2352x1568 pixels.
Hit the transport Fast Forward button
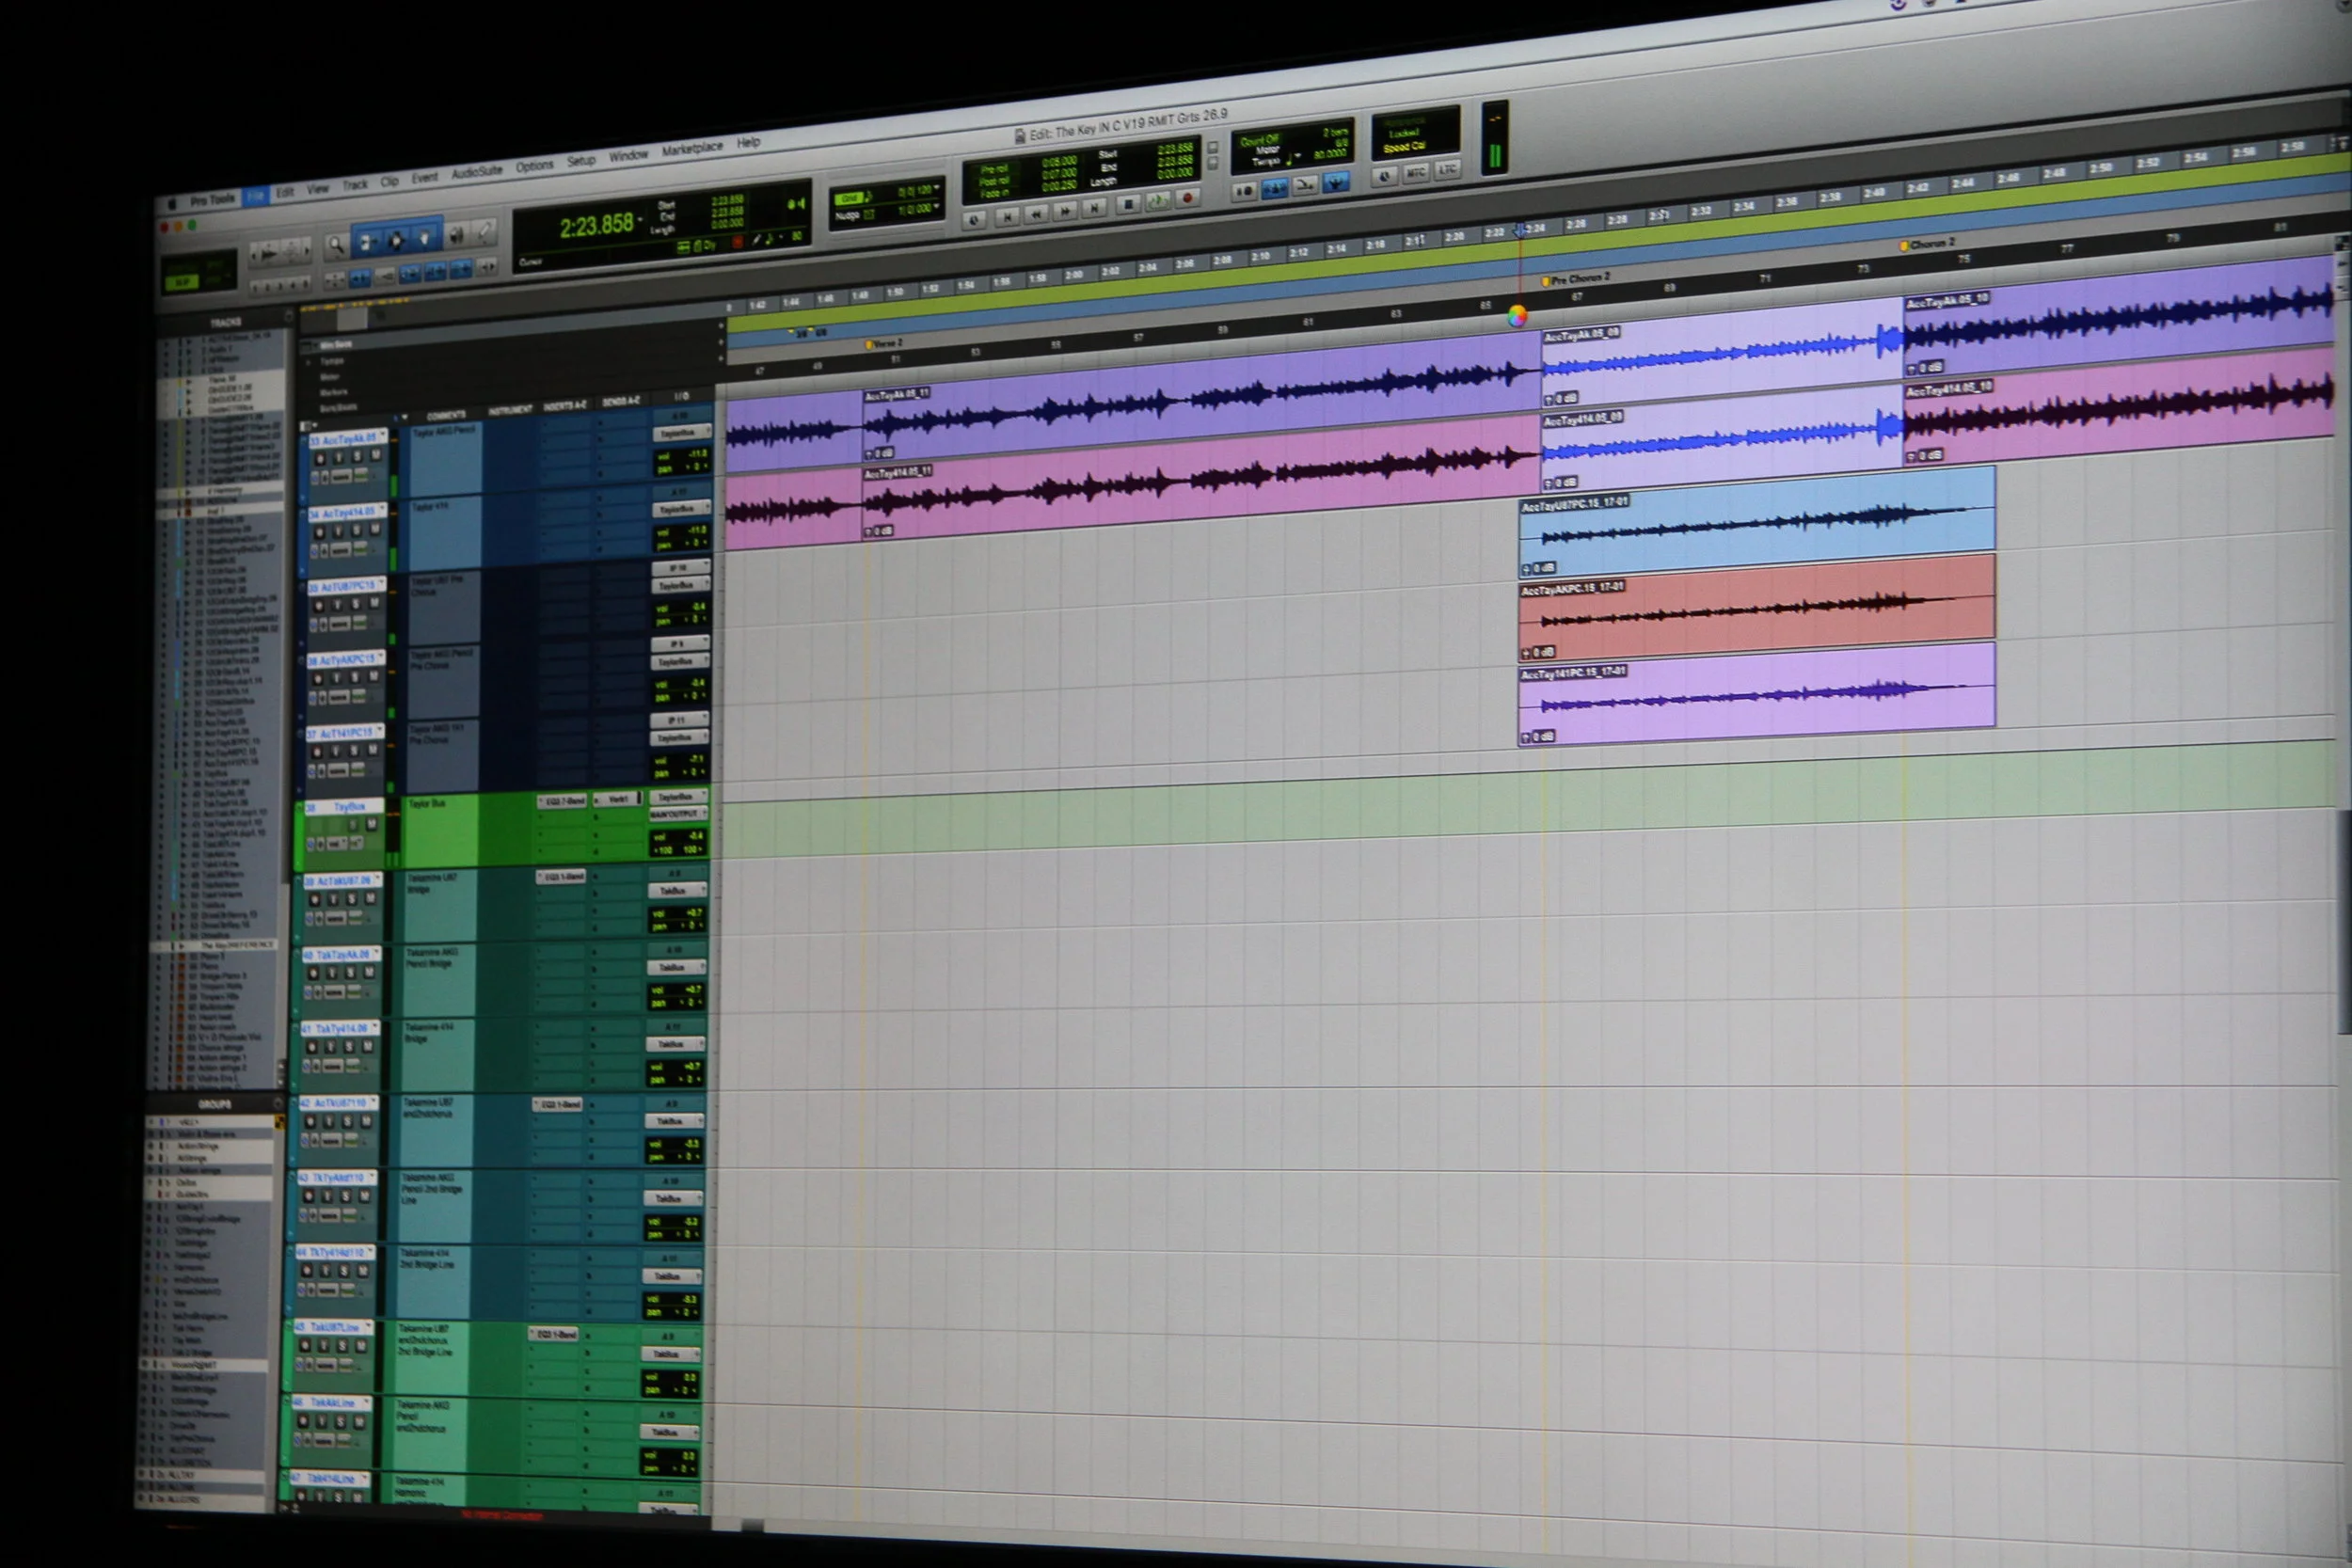tap(1066, 210)
